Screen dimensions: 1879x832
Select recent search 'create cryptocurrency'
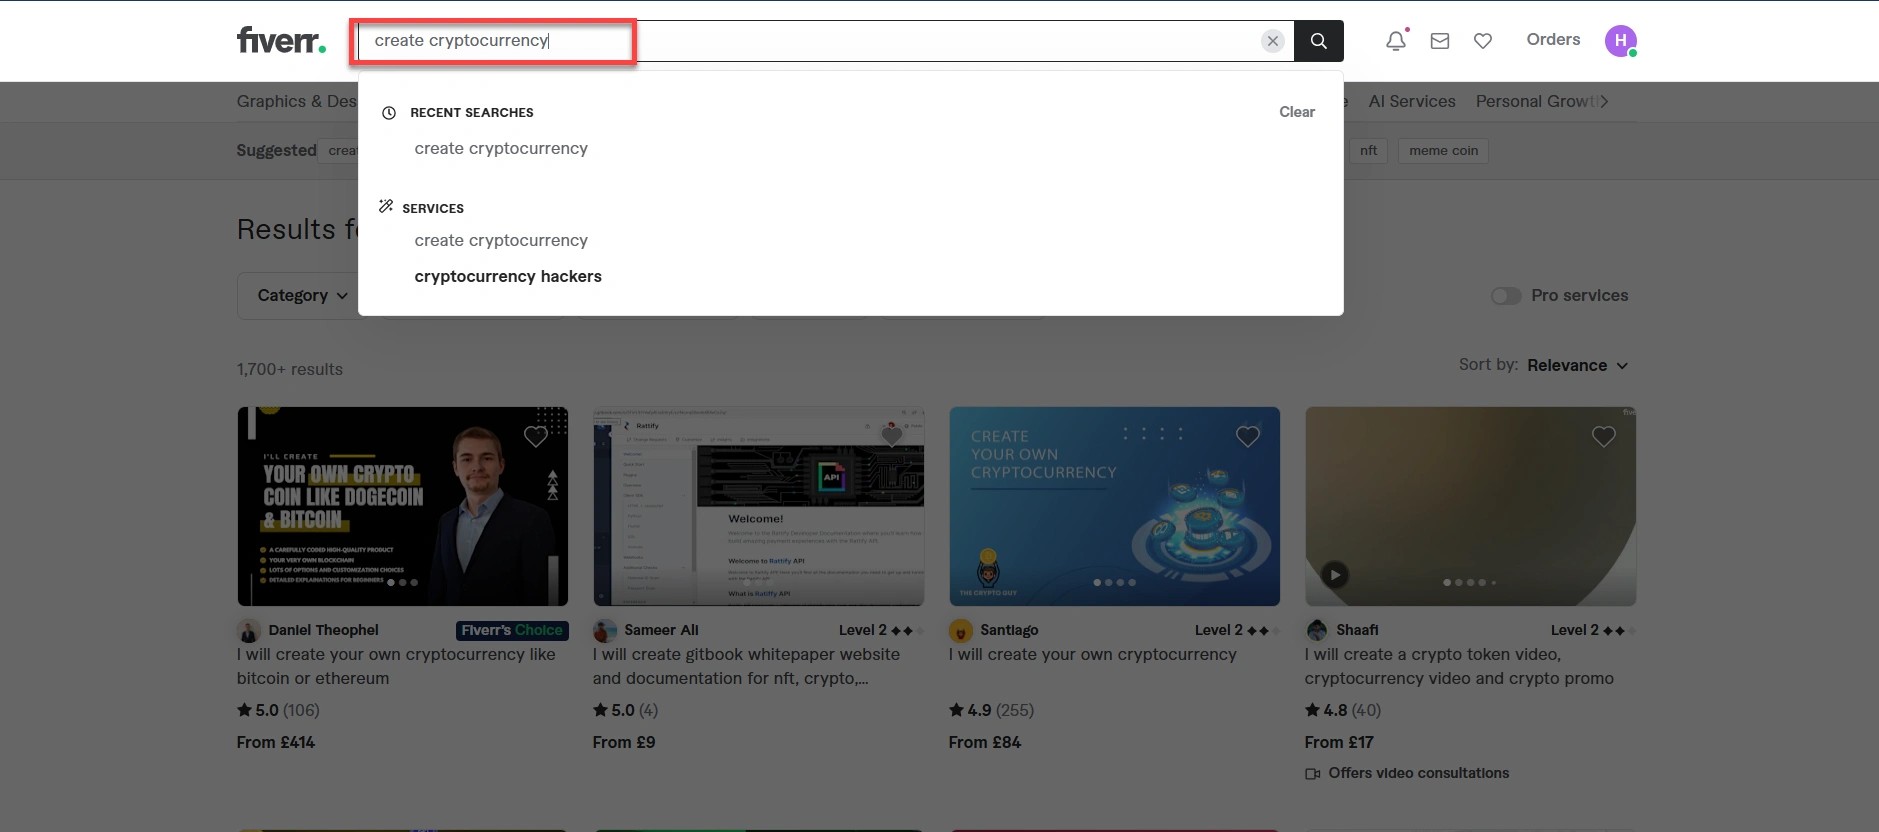[501, 148]
